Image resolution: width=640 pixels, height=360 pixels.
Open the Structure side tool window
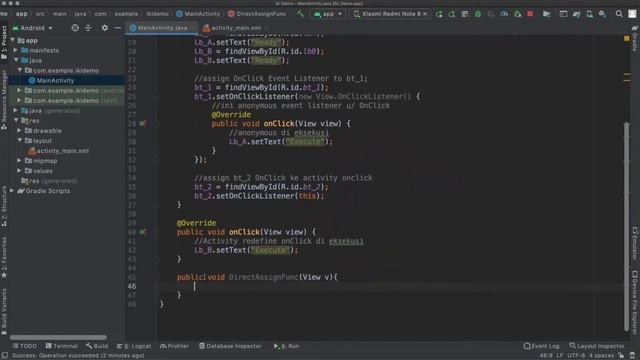coord(4,206)
